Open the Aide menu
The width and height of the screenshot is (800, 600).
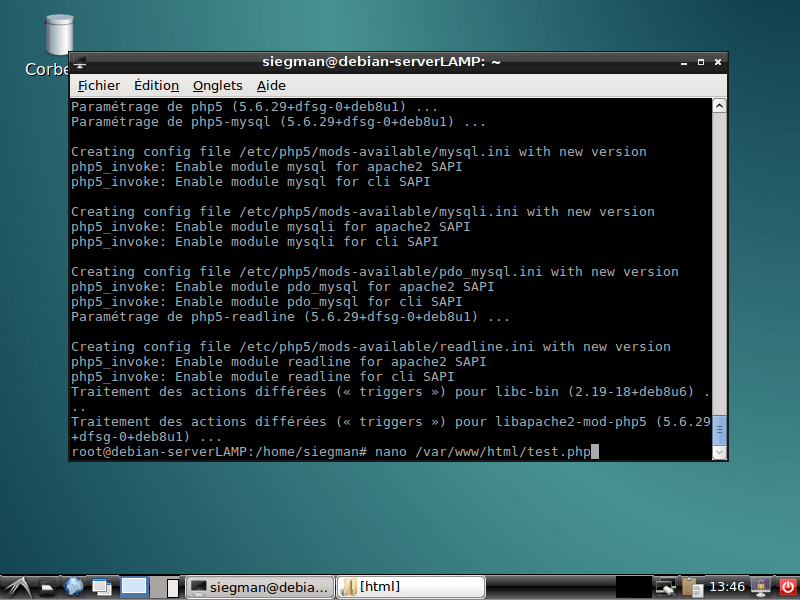click(x=271, y=85)
